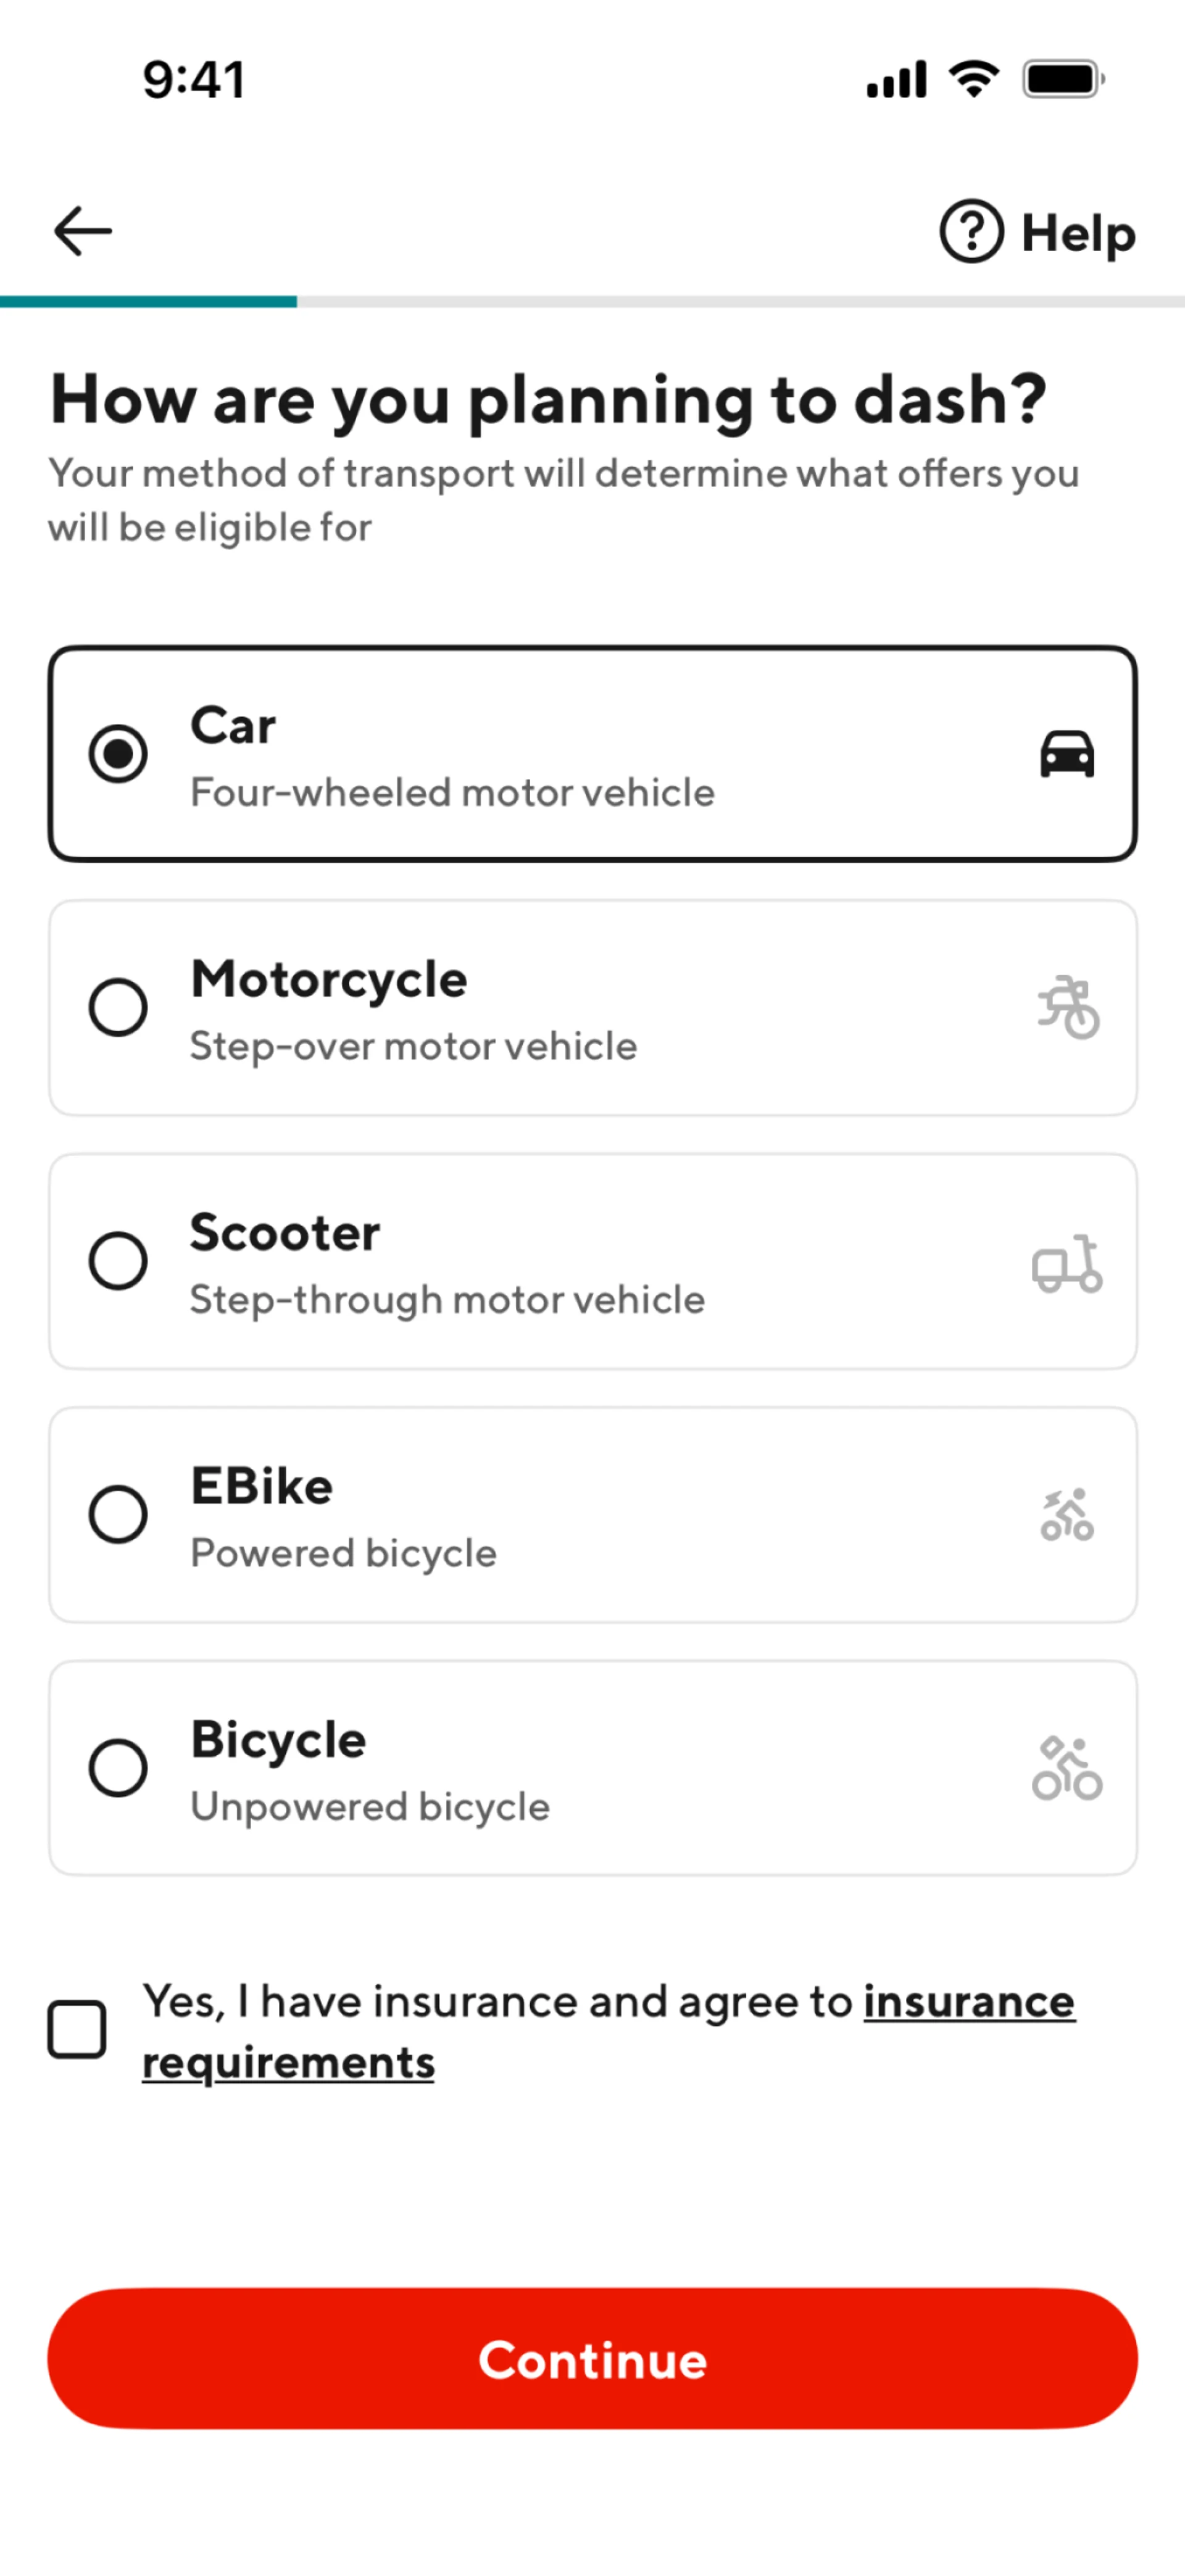This screenshot has width=1185, height=2576.
Task: Click the Help question mark icon
Action: point(970,231)
